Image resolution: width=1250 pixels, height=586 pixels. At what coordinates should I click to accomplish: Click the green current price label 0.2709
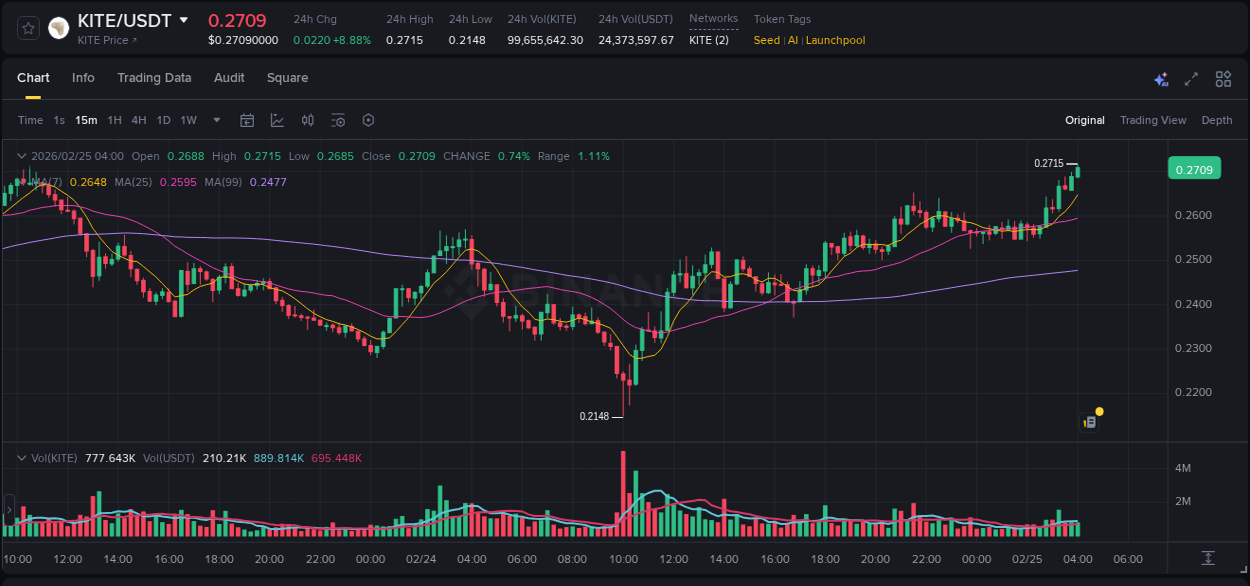tap(1194, 168)
